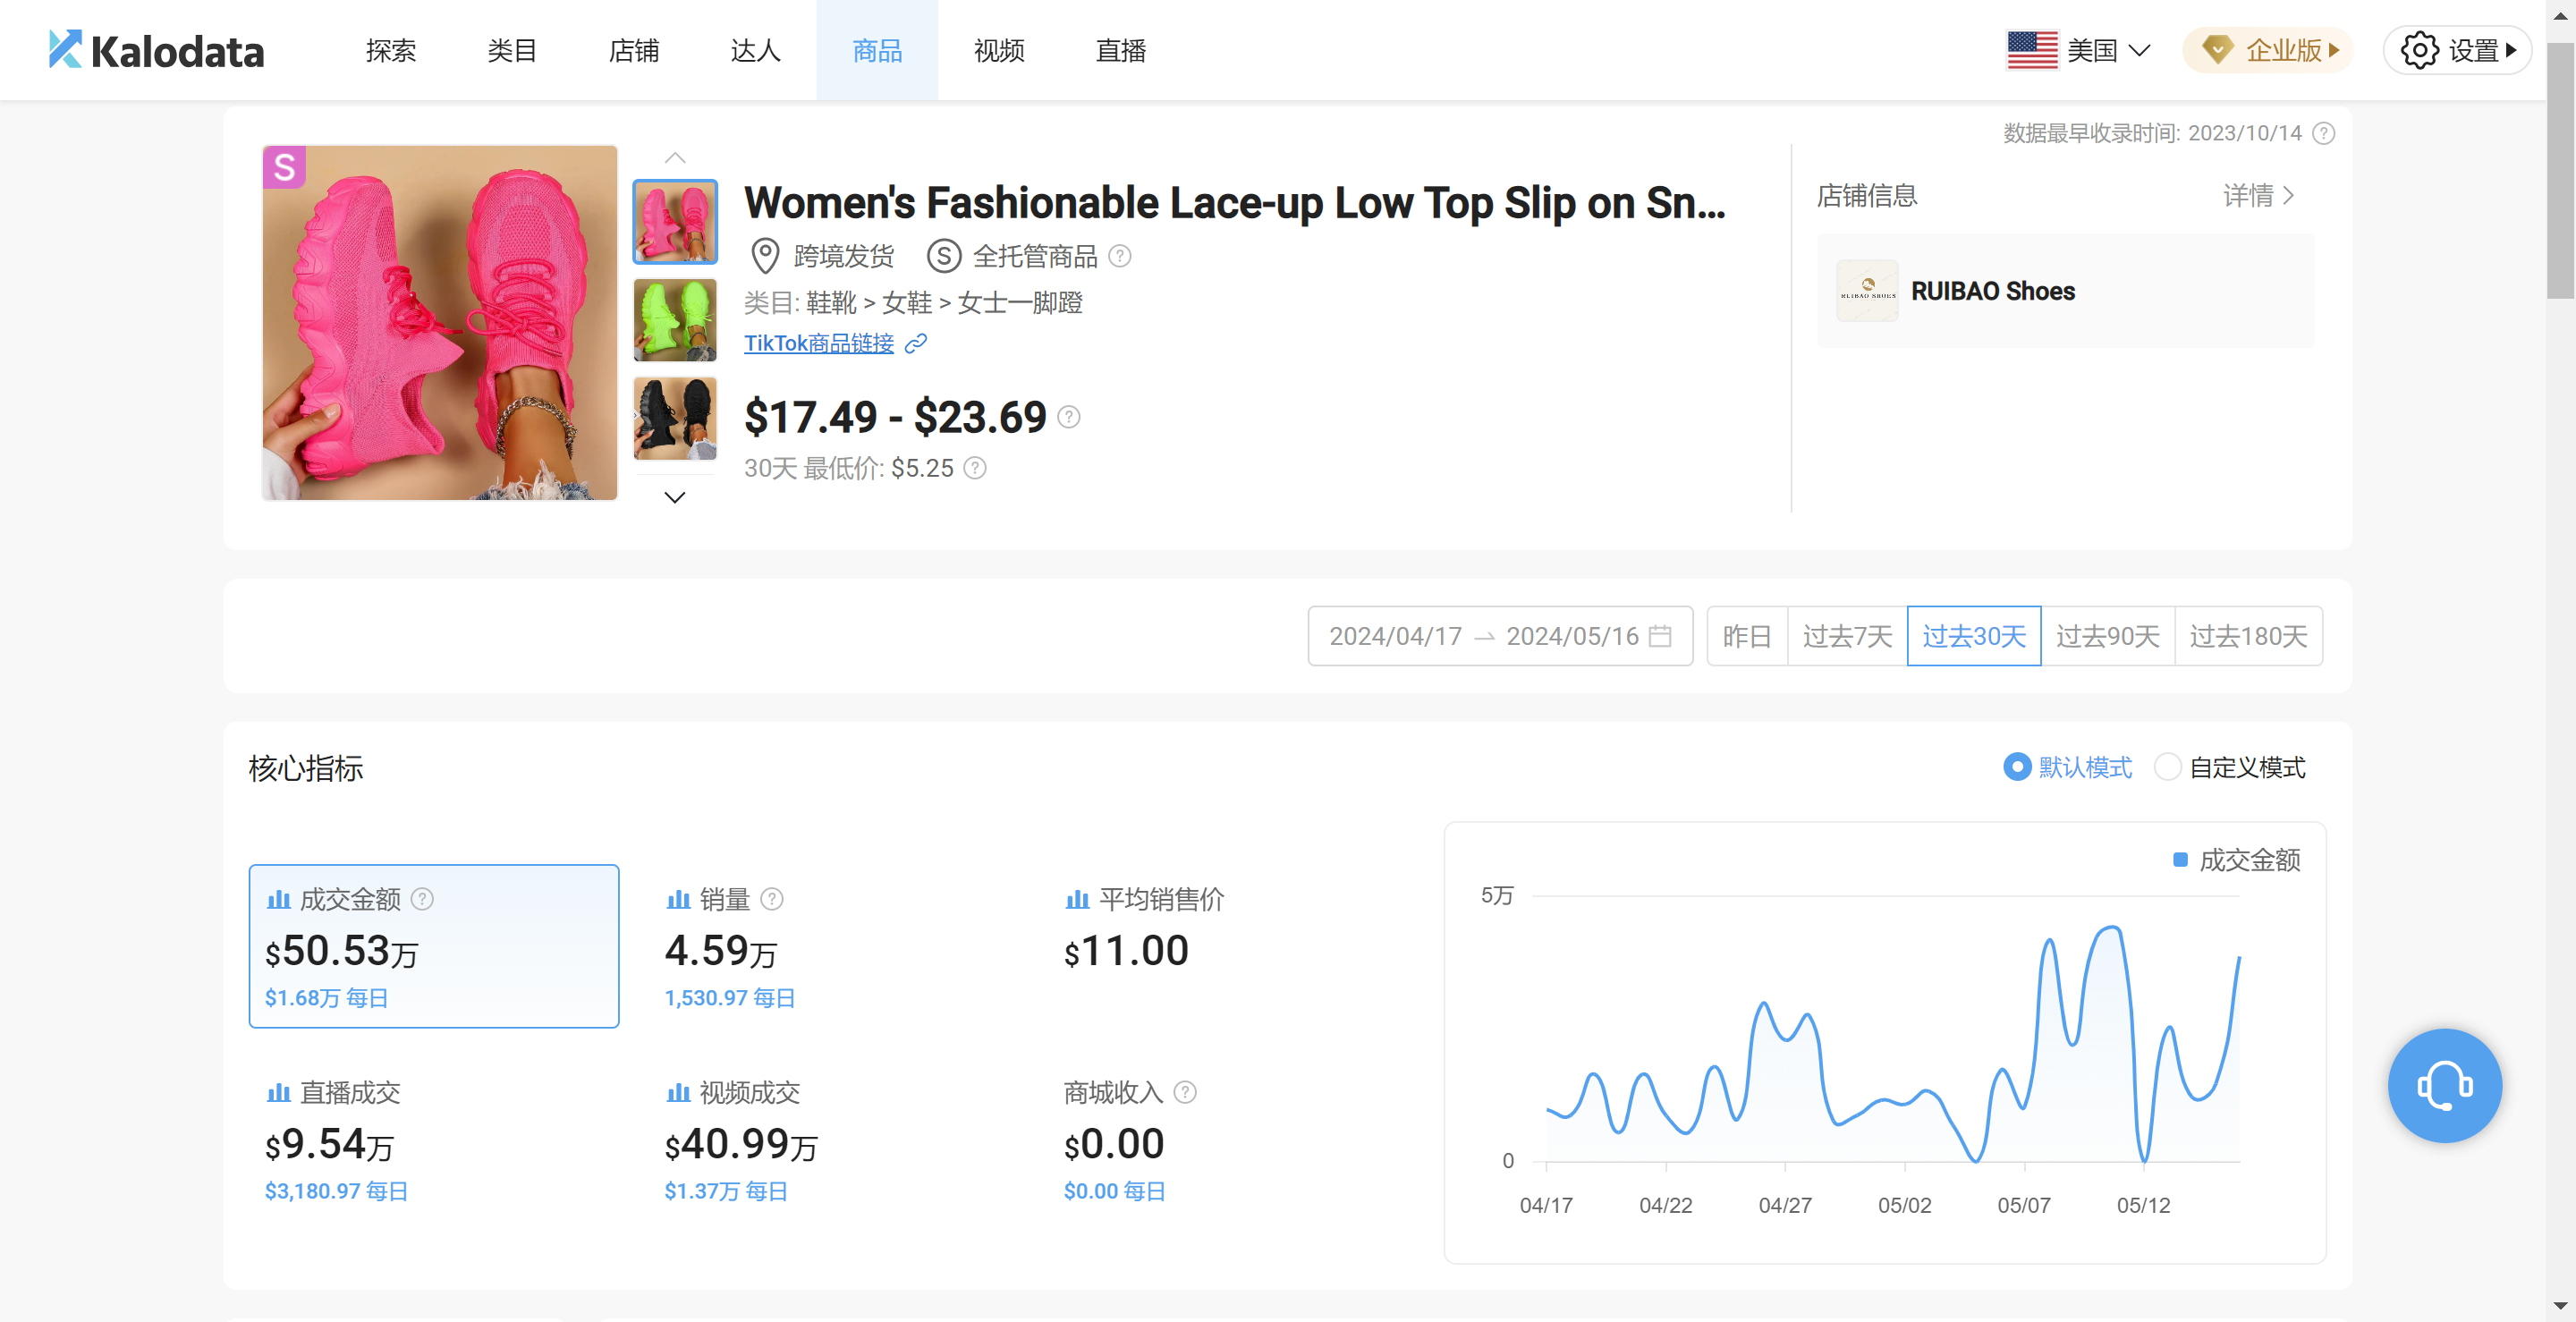Click the link icon beside TikTok商品链接
The image size is (2576, 1322).
(x=915, y=344)
